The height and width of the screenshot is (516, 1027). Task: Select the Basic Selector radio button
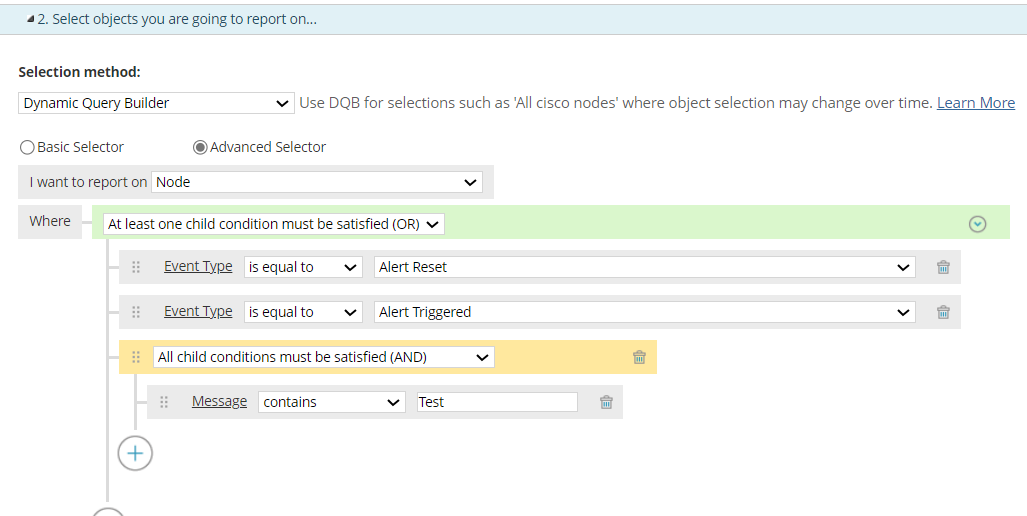coord(27,147)
